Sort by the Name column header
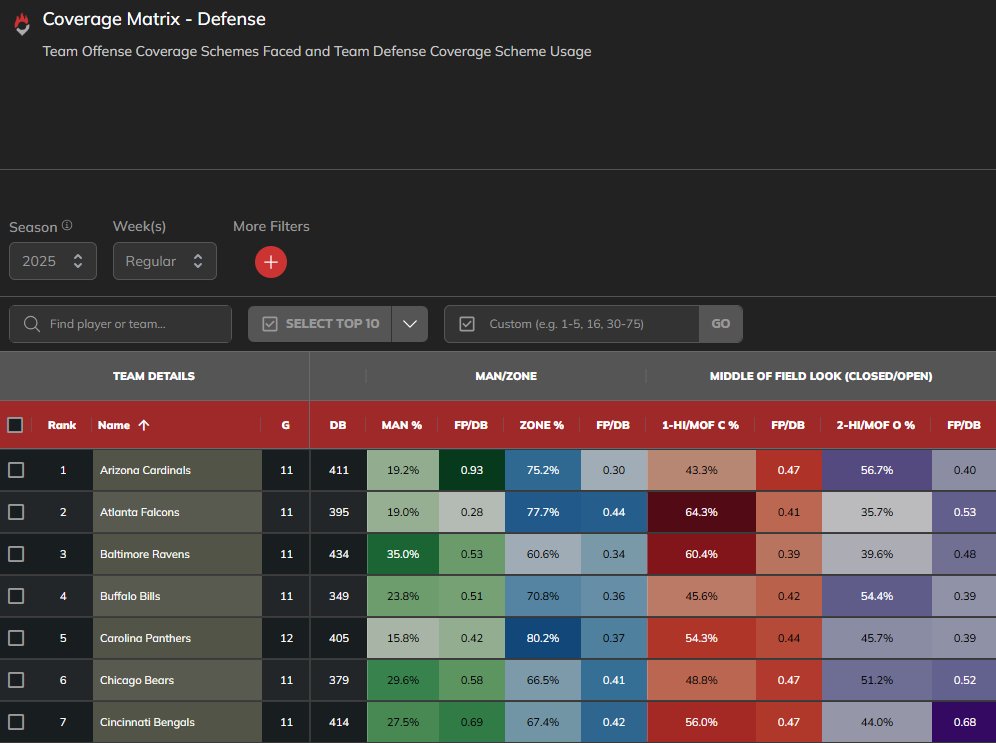Screen dimensions: 996x743 (114, 425)
